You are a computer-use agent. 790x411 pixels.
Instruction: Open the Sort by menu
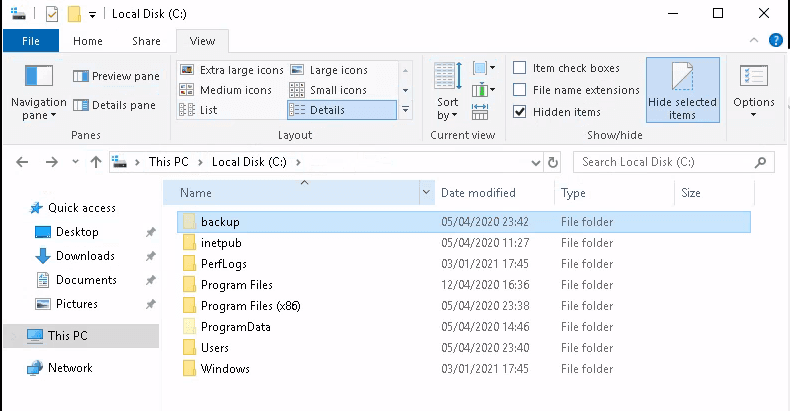coord(447,92)
